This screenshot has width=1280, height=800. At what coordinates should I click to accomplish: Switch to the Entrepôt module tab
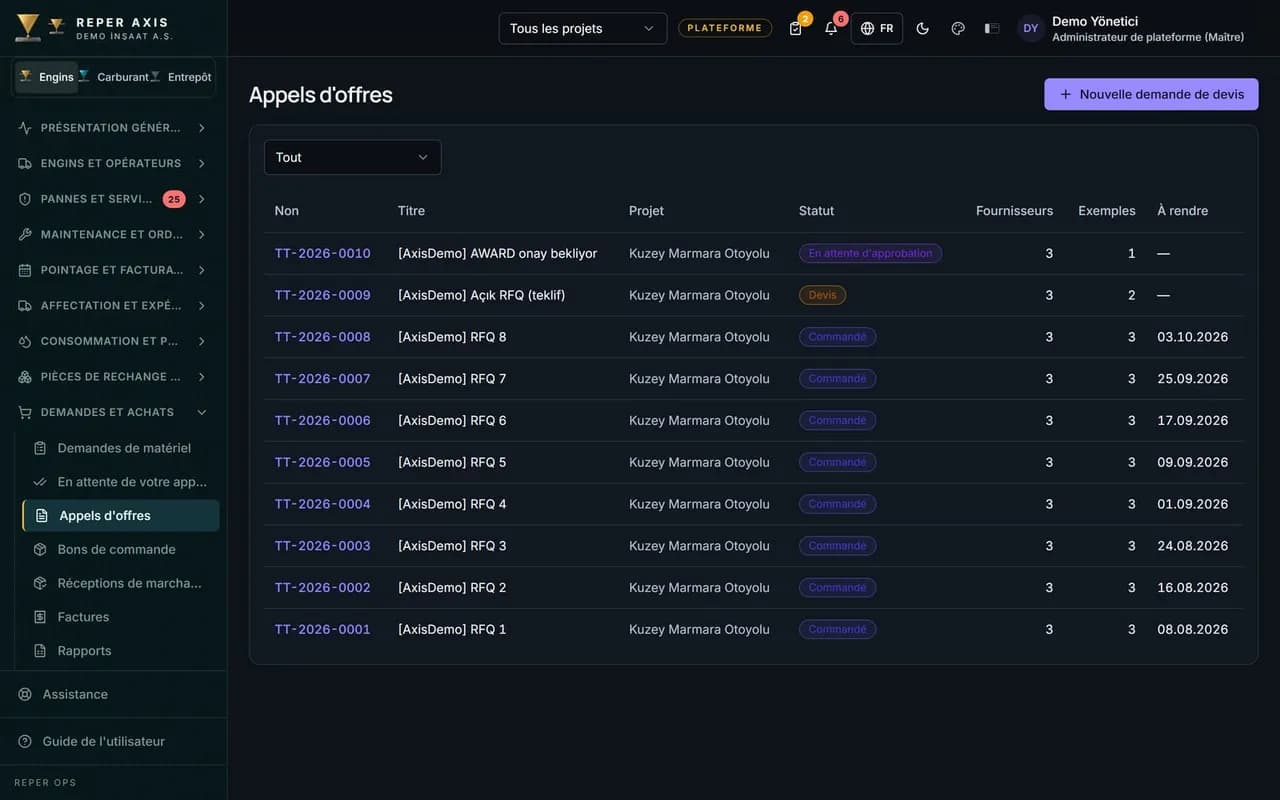pyautogui.click(x=182, y=77)
